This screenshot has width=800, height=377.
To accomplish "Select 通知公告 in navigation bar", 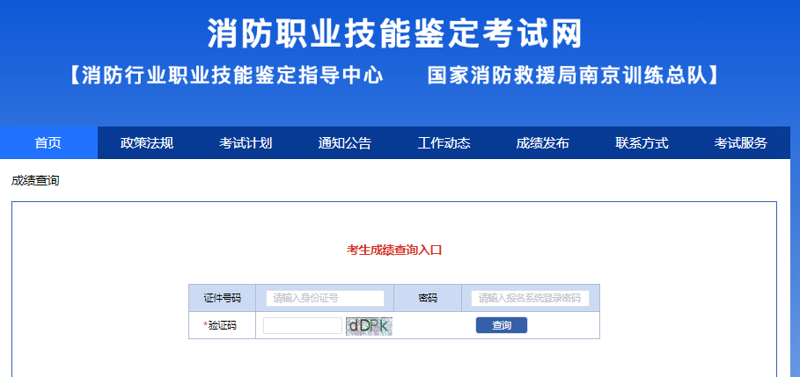I will 344,143.
